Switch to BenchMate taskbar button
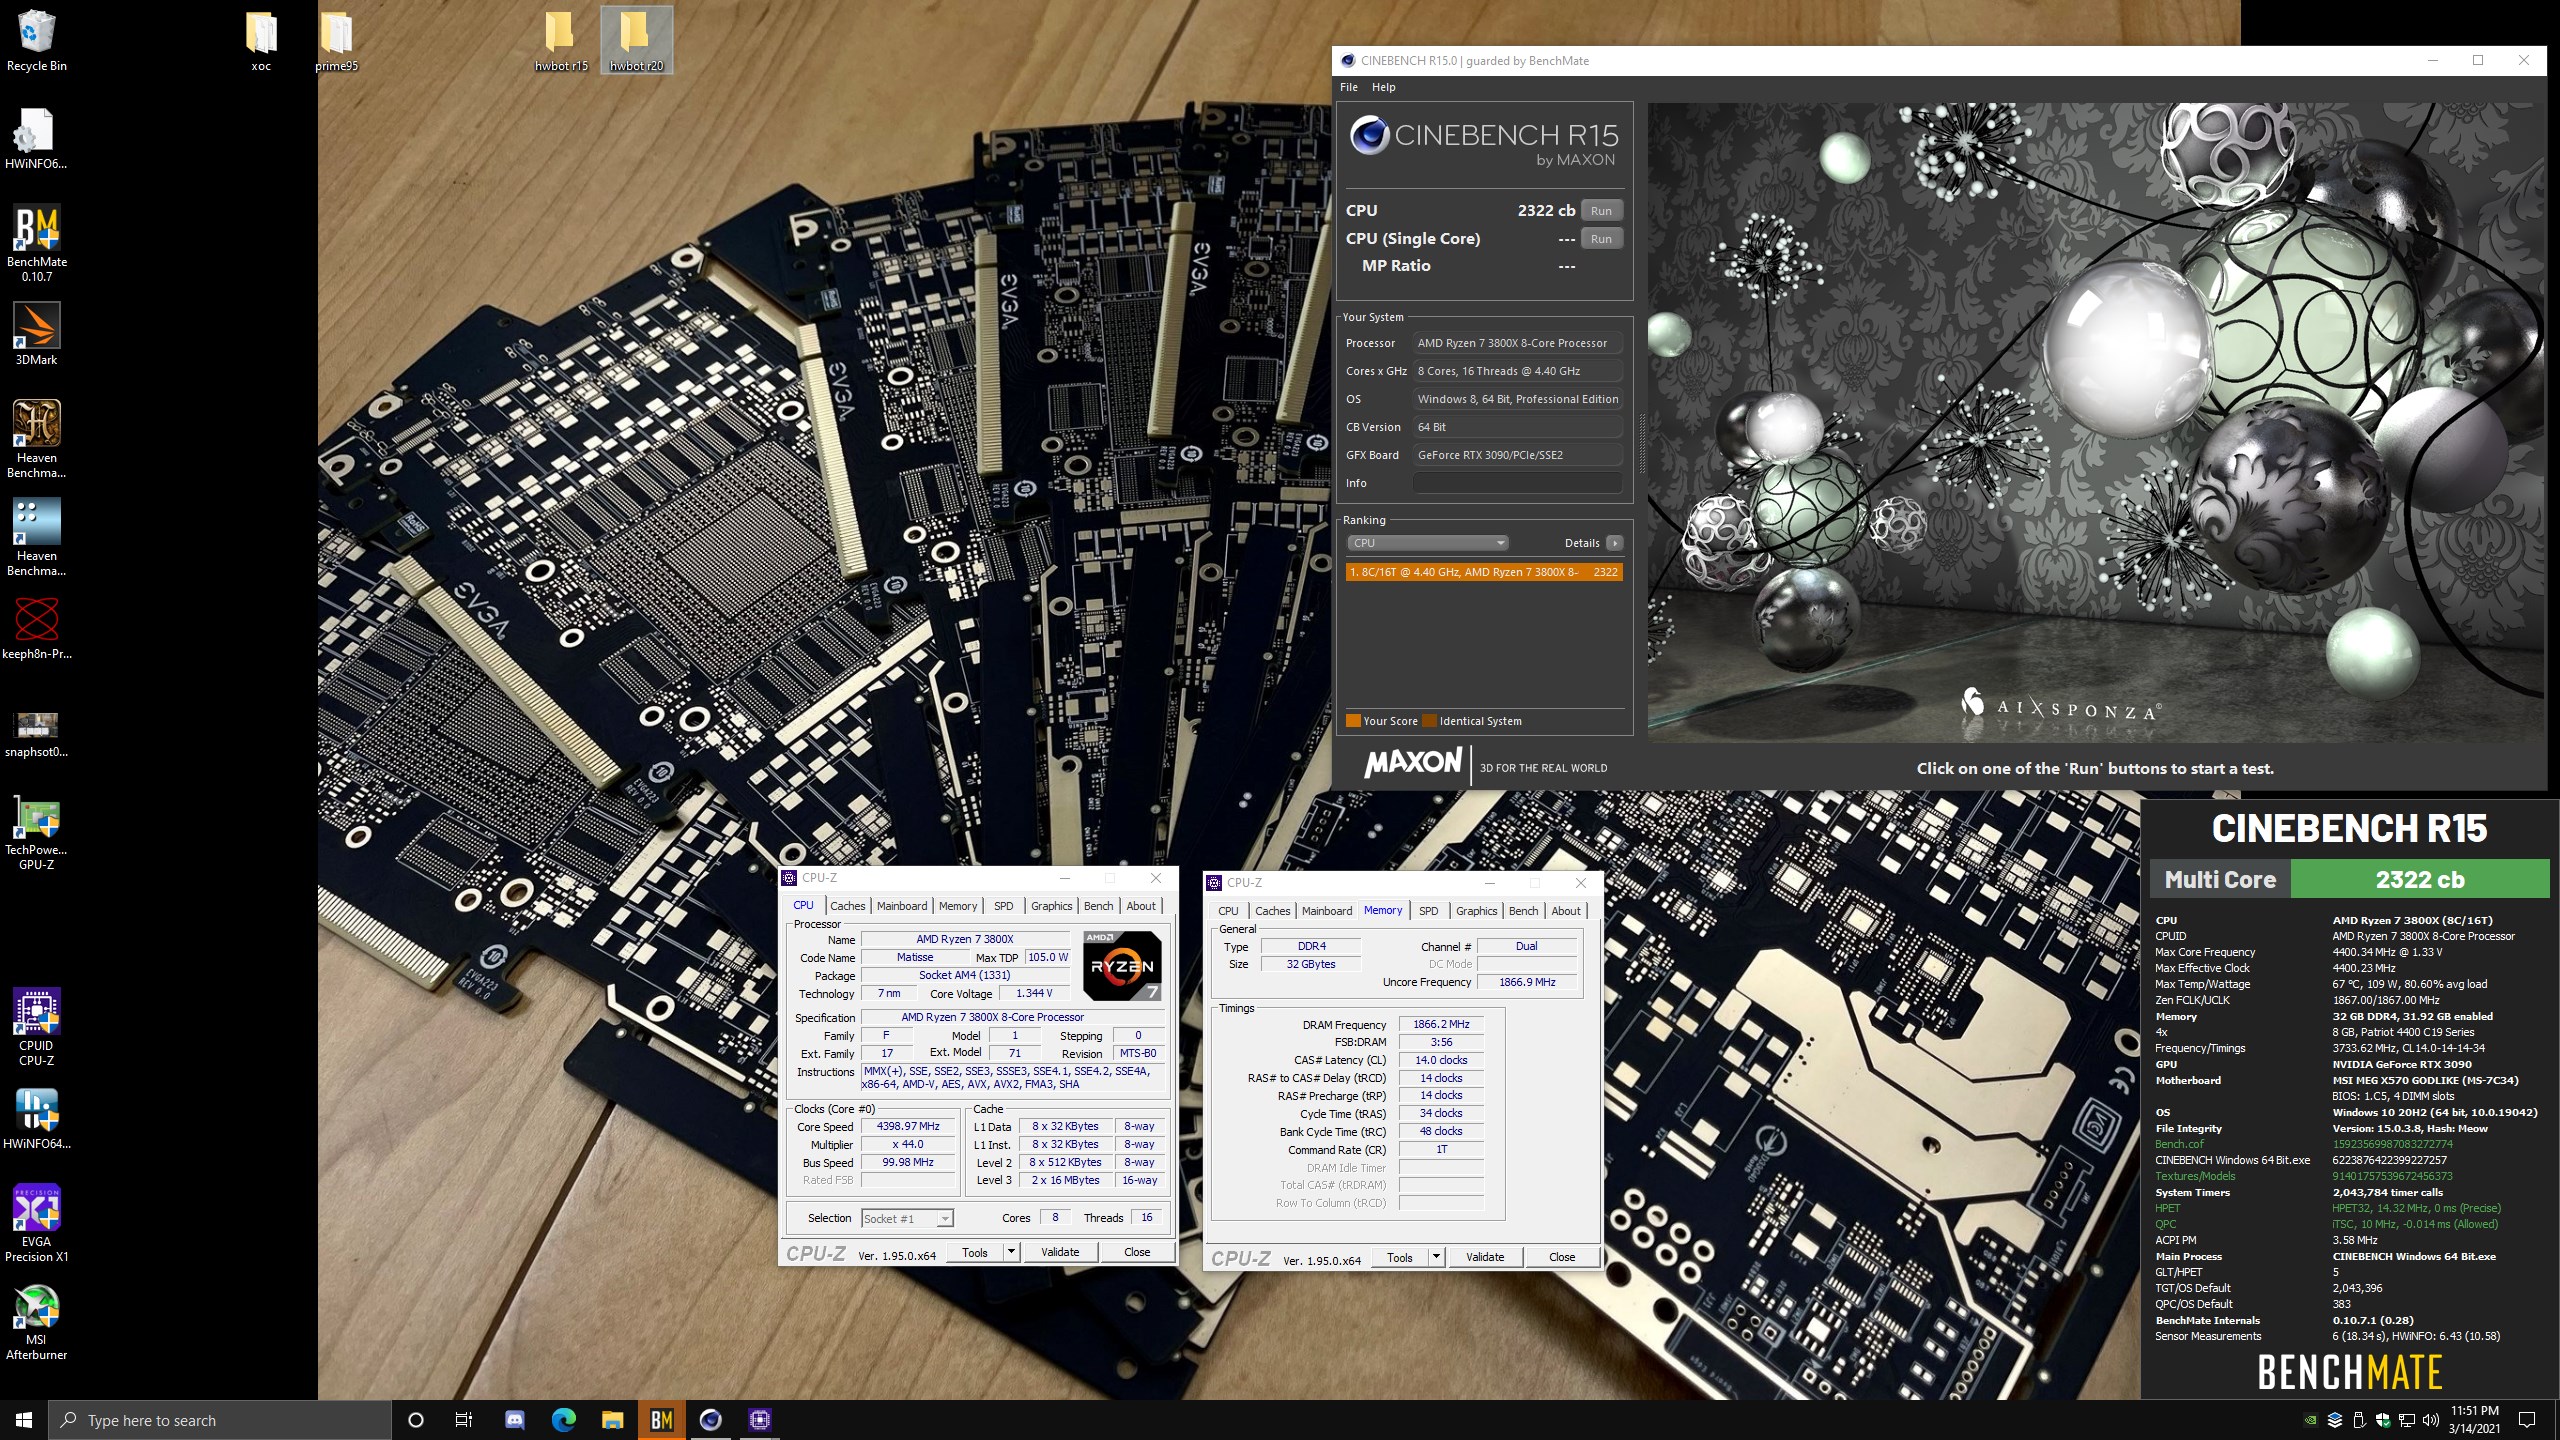The height and width of the screenshot is (1440, 2560). pyautogui.click(x=662, y=1420)
